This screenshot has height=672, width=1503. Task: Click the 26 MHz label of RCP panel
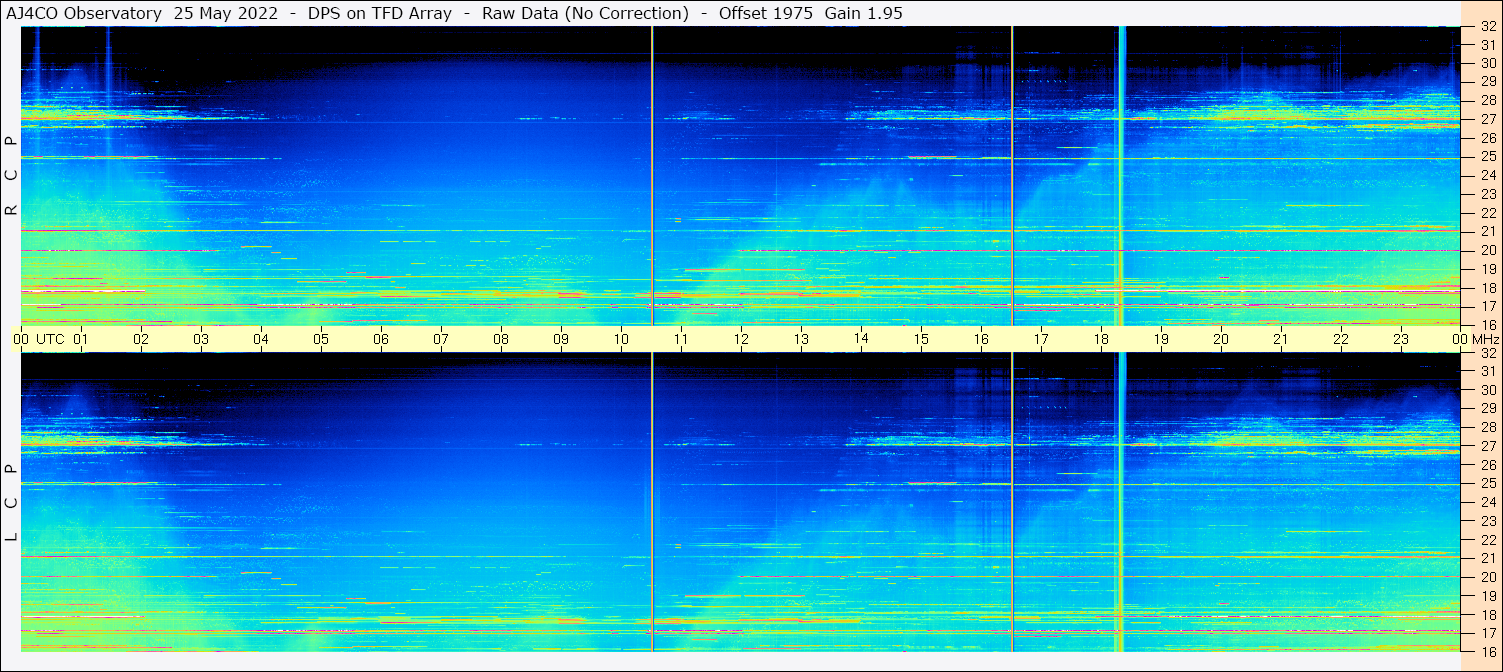pos(1488,138)
